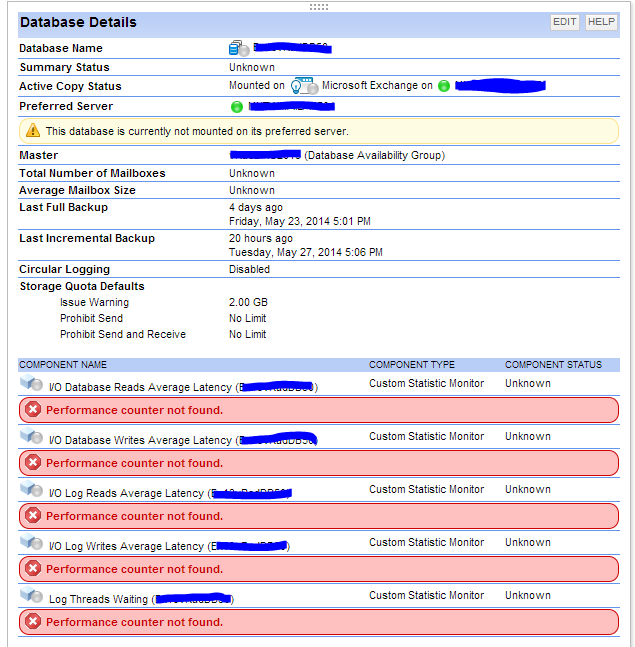
Task: Click the 4 days ago text
Action: point(256,207)
